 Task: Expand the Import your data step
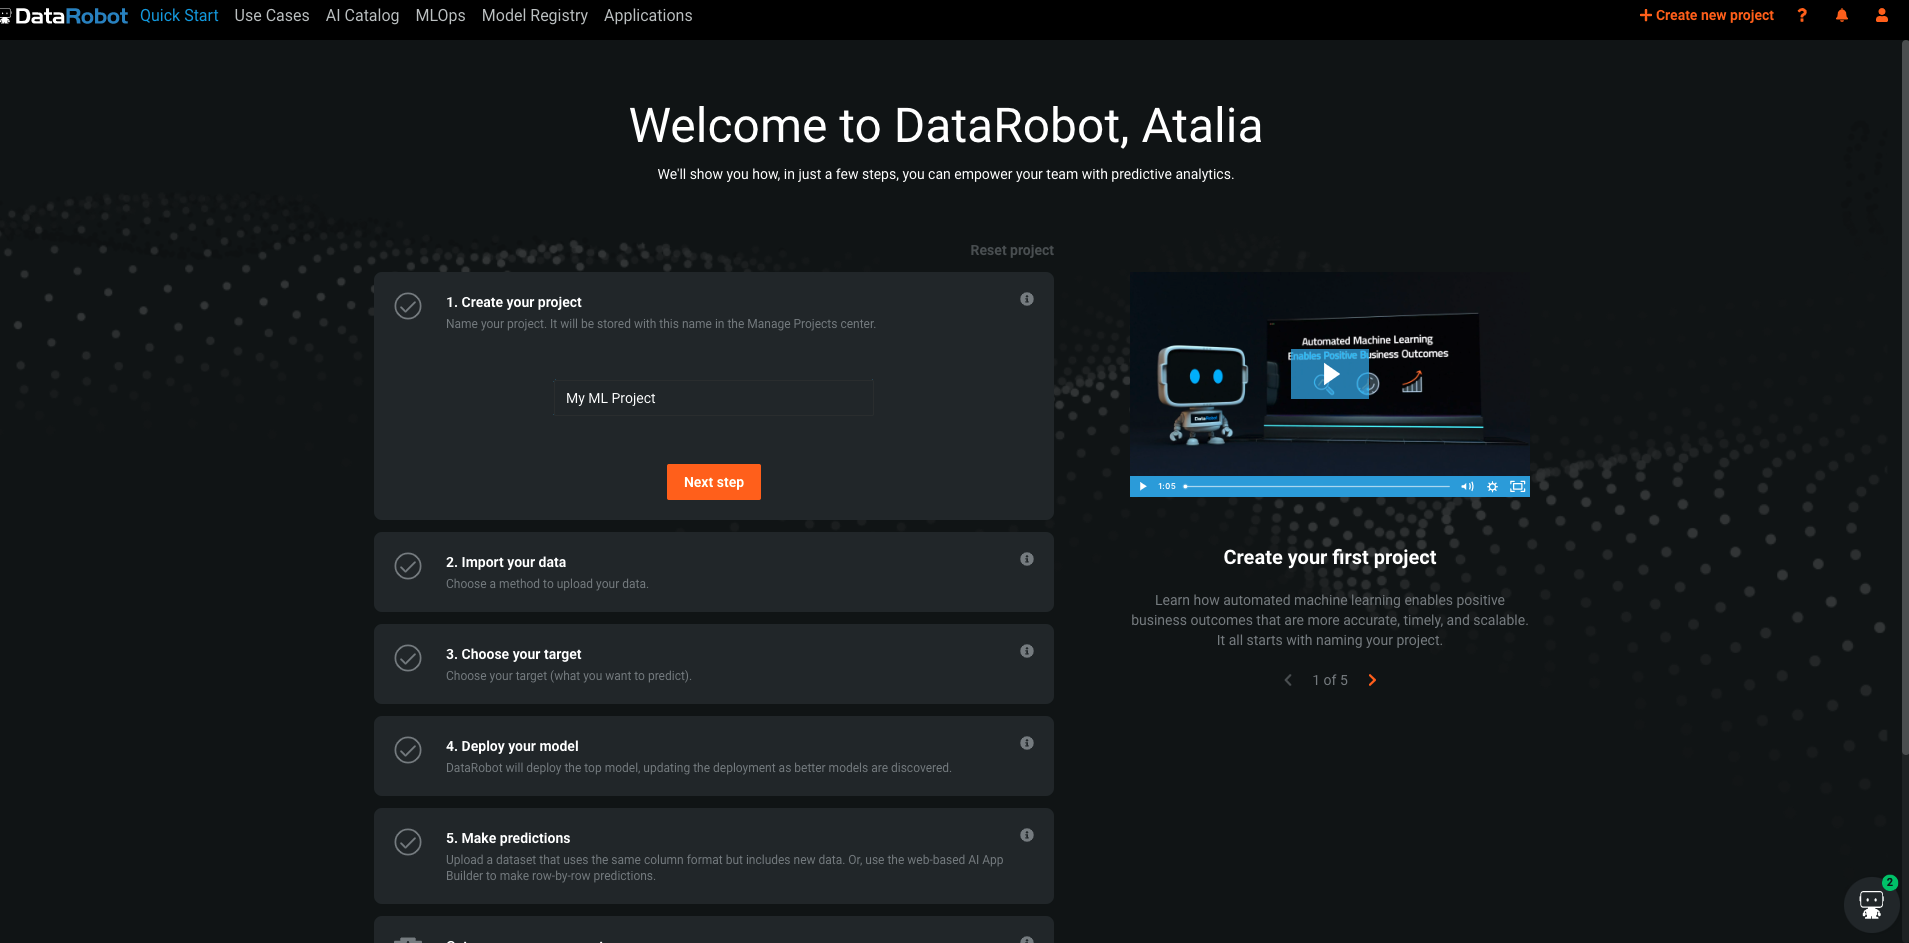point(714,572)
